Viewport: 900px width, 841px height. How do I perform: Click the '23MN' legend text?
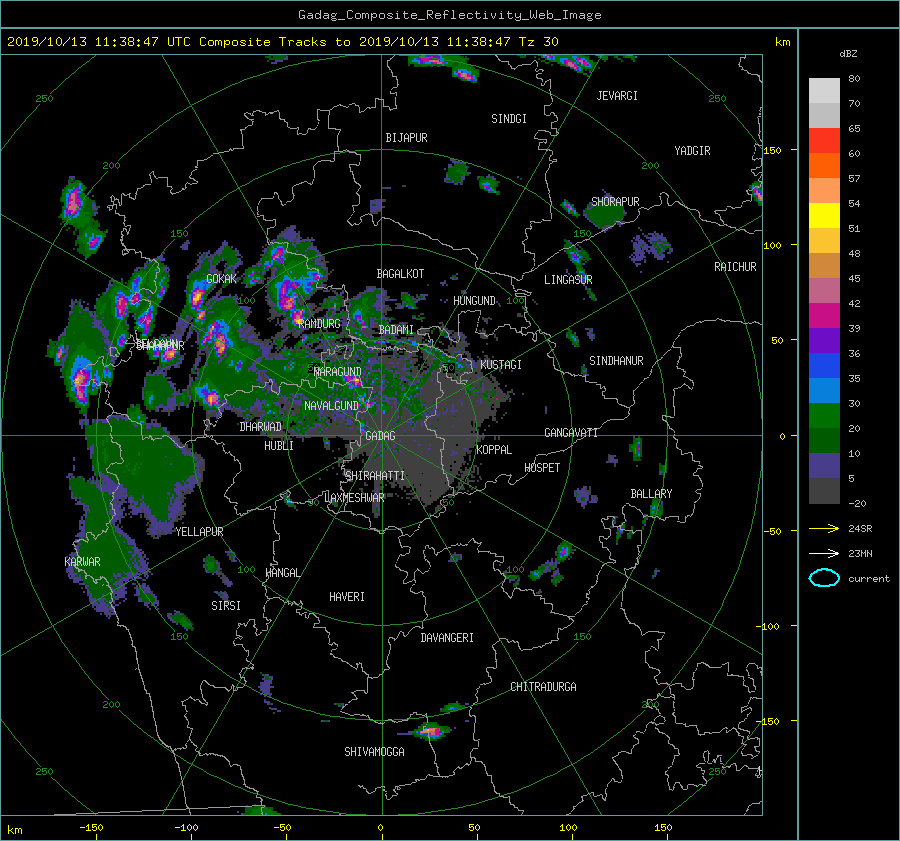coord(860,554)
